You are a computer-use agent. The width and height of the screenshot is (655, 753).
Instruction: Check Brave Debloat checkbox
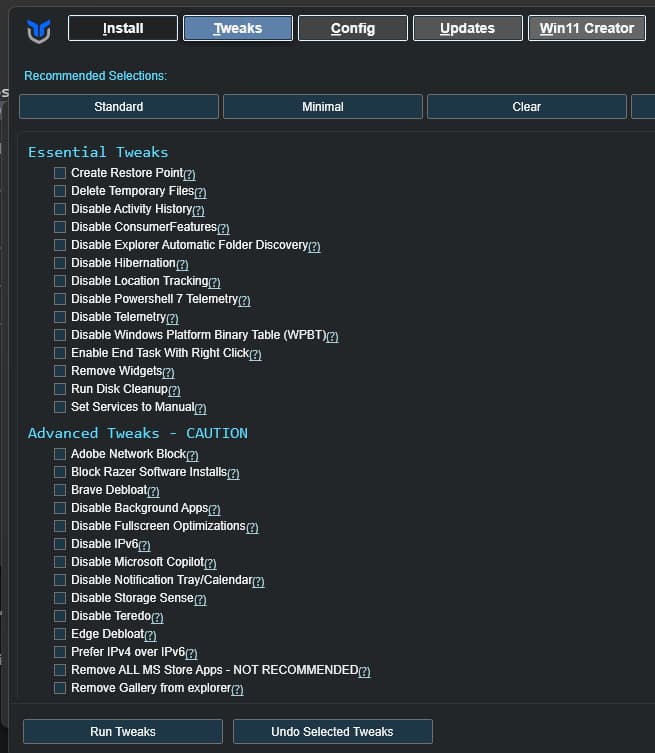pos(60,490)
